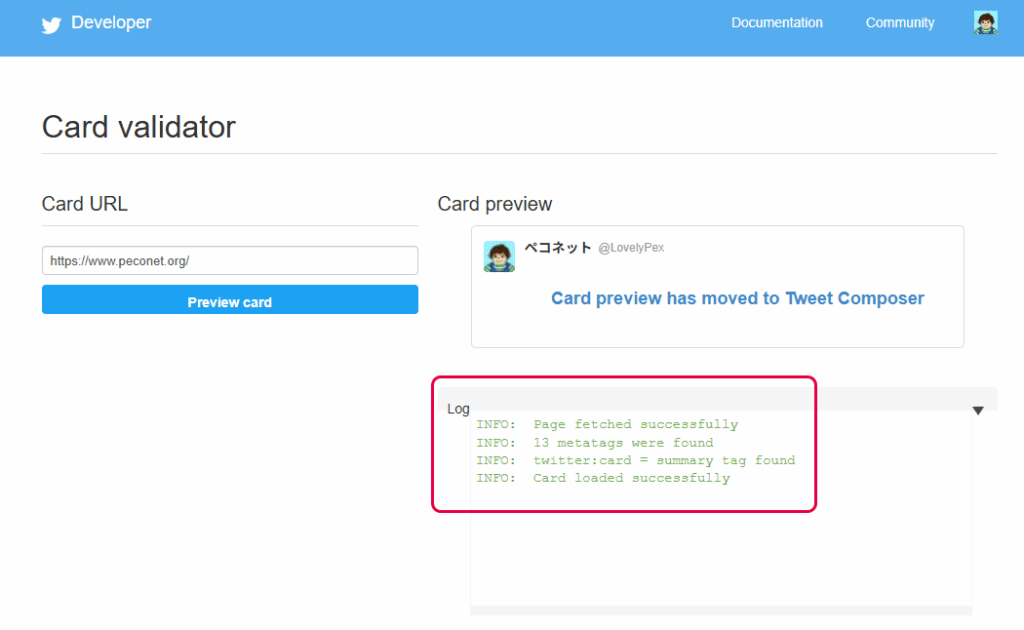This screenshot has width=1024, height=630.
Task: Collapse the Log panel arrow
Action: (978, 411)
